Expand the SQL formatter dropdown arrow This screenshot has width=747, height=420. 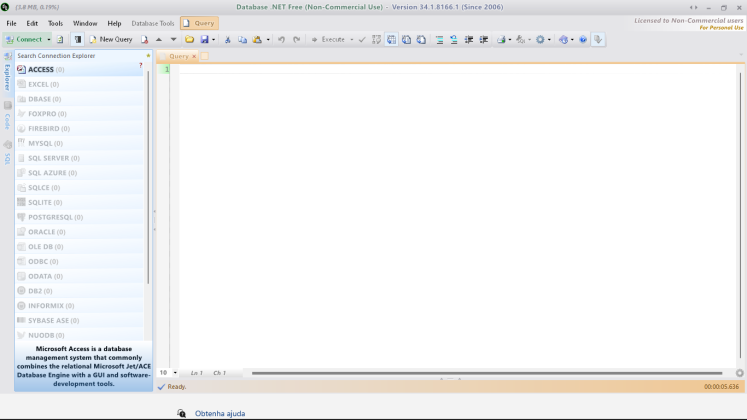coord(529,40)
